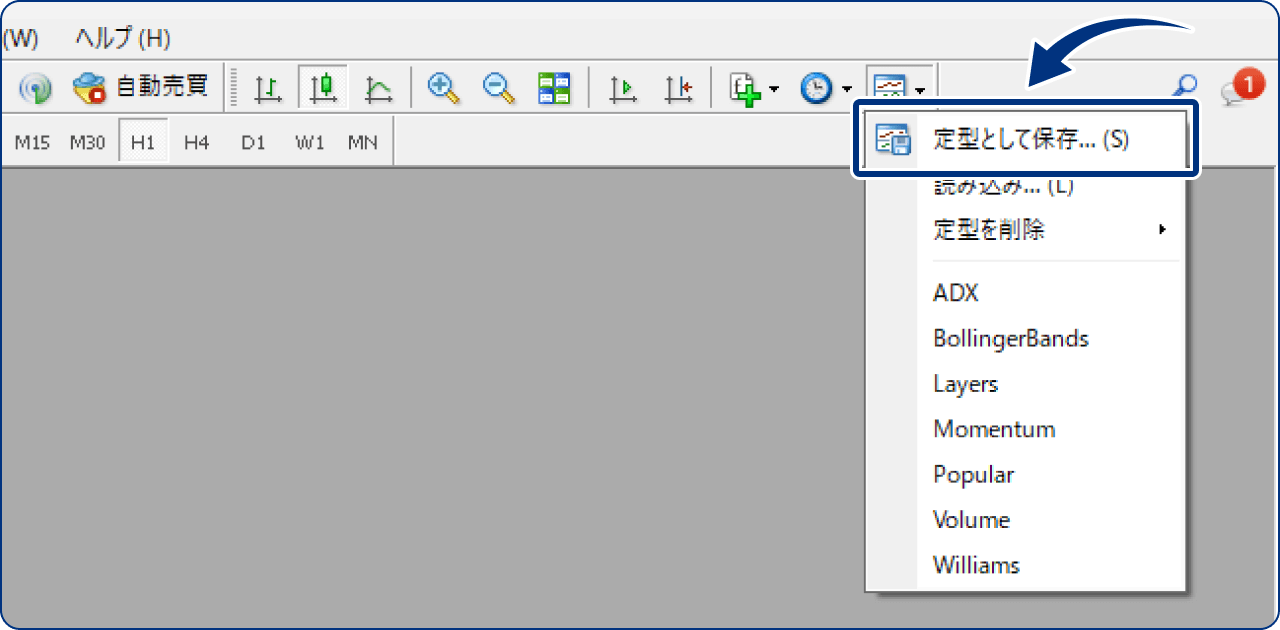Toggle the candlestick chart mode
Screen dimensions: 1280x630
322,89
